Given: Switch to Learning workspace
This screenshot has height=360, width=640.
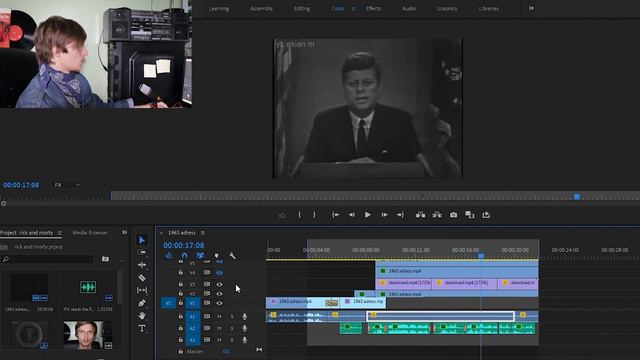Looking at the screenshot, I should (219, 9).
